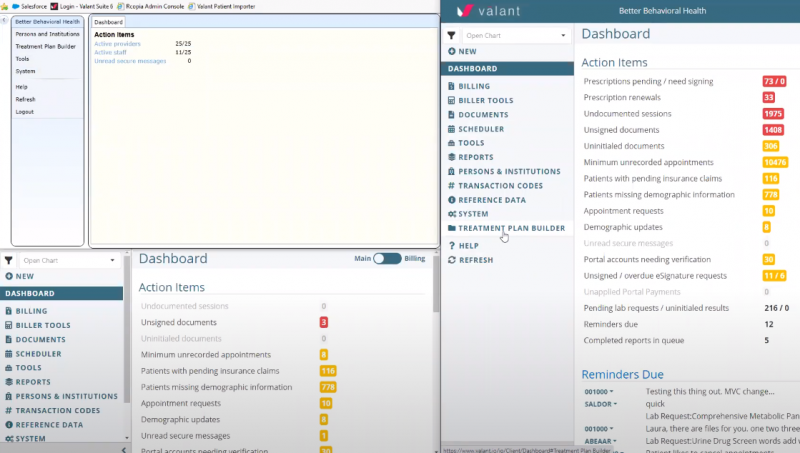Click the Treatment Plan Builder folder icon
Screen dimensions: 800x453
pyautogui.click(x=452, y=228)
